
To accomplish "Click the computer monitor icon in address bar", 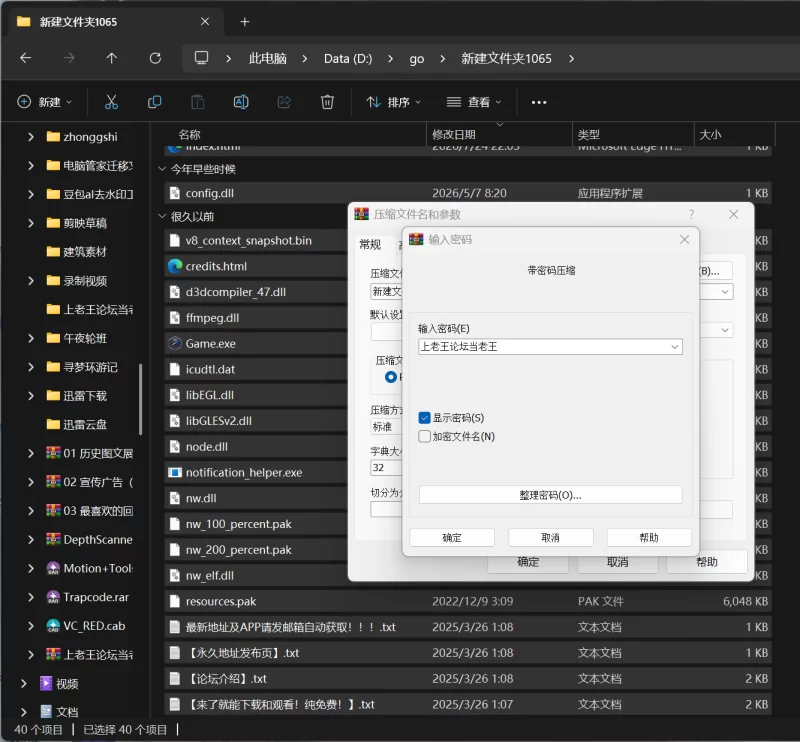I will pos(202,58).
